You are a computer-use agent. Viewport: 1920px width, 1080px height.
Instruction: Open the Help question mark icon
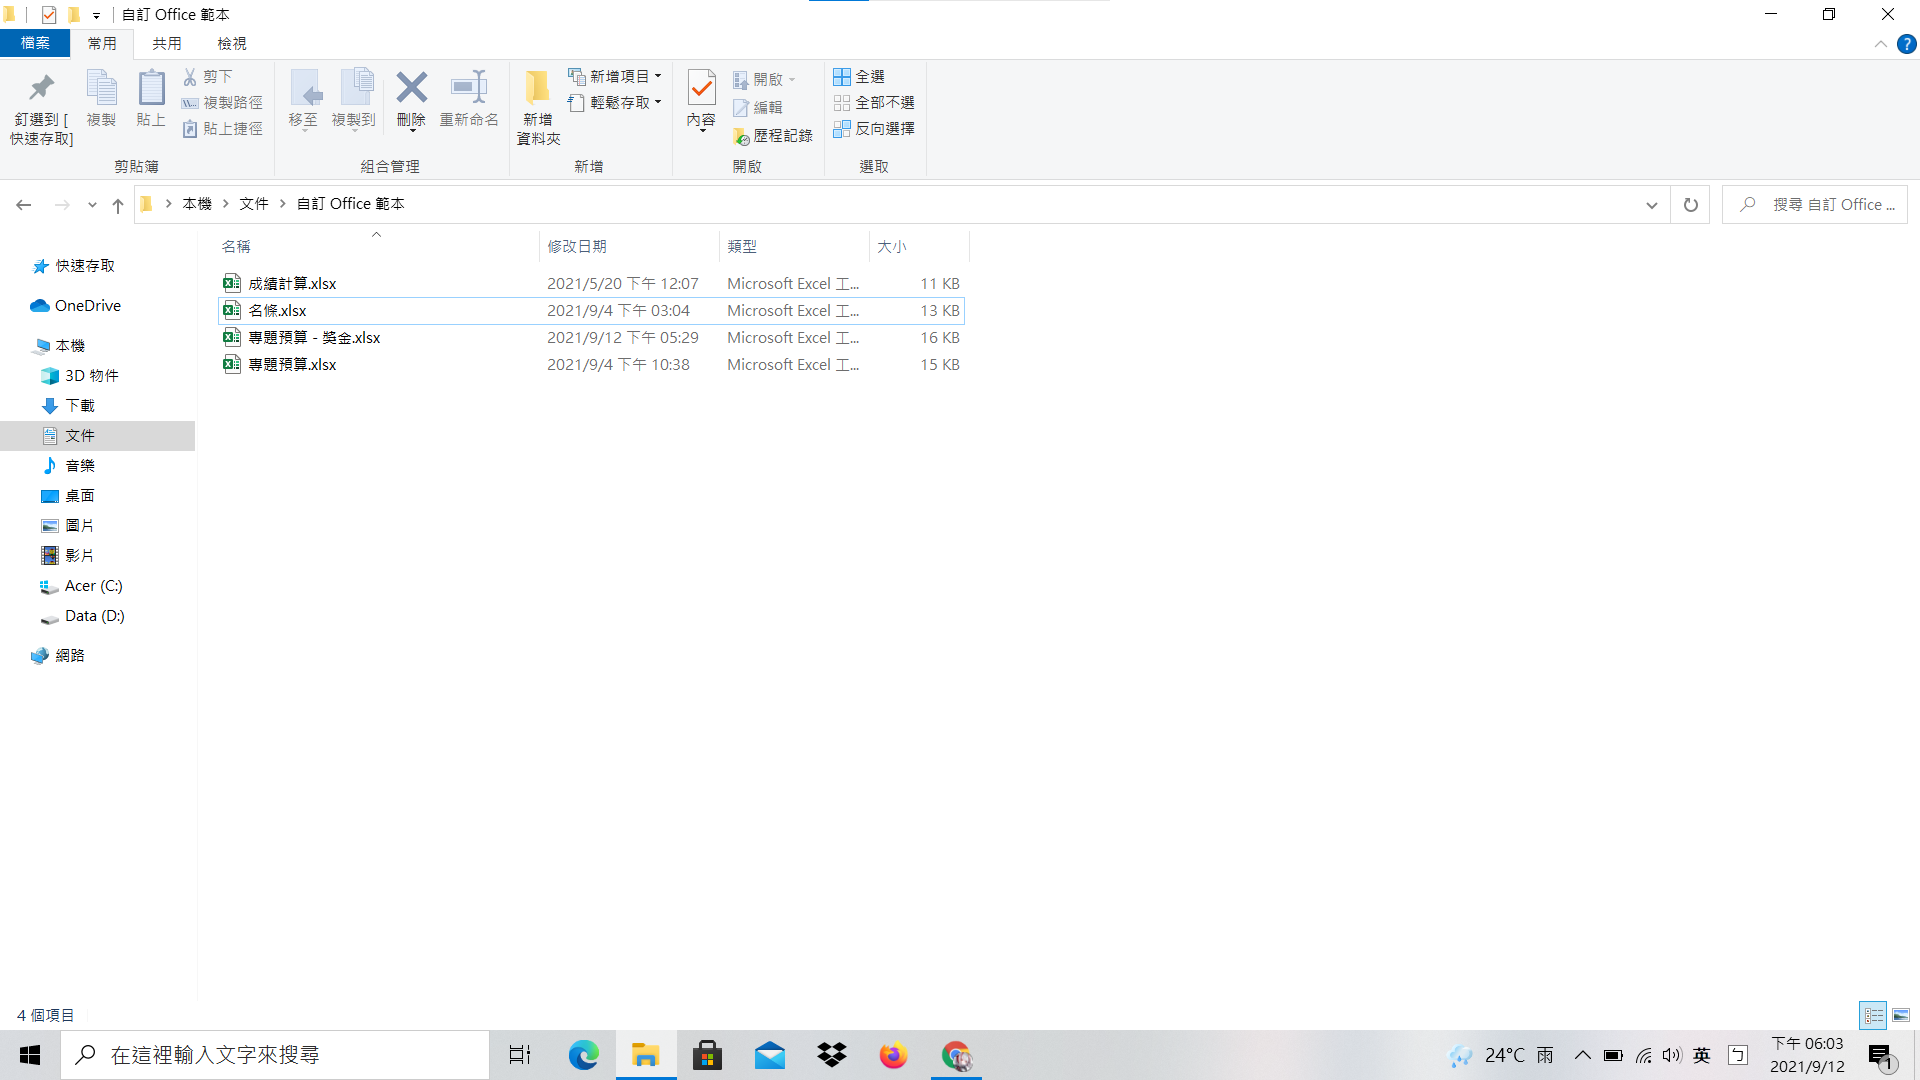1907,44
